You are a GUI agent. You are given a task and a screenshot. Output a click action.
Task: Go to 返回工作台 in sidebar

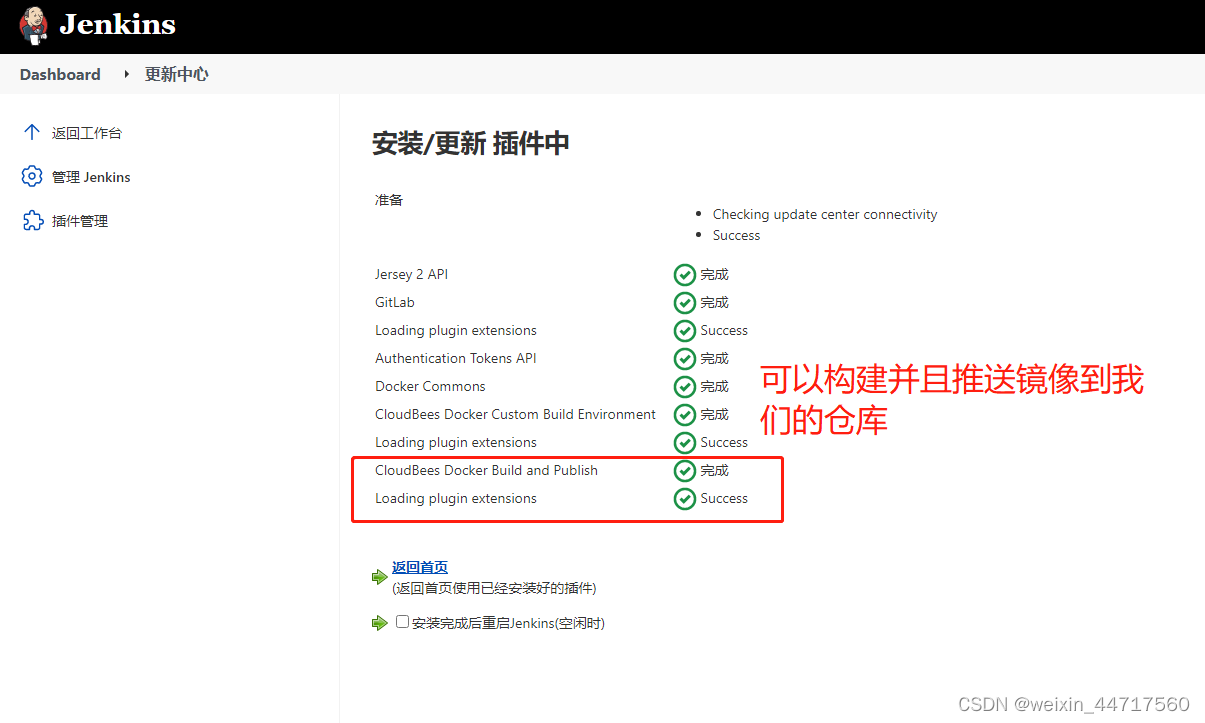coord(87,133)
